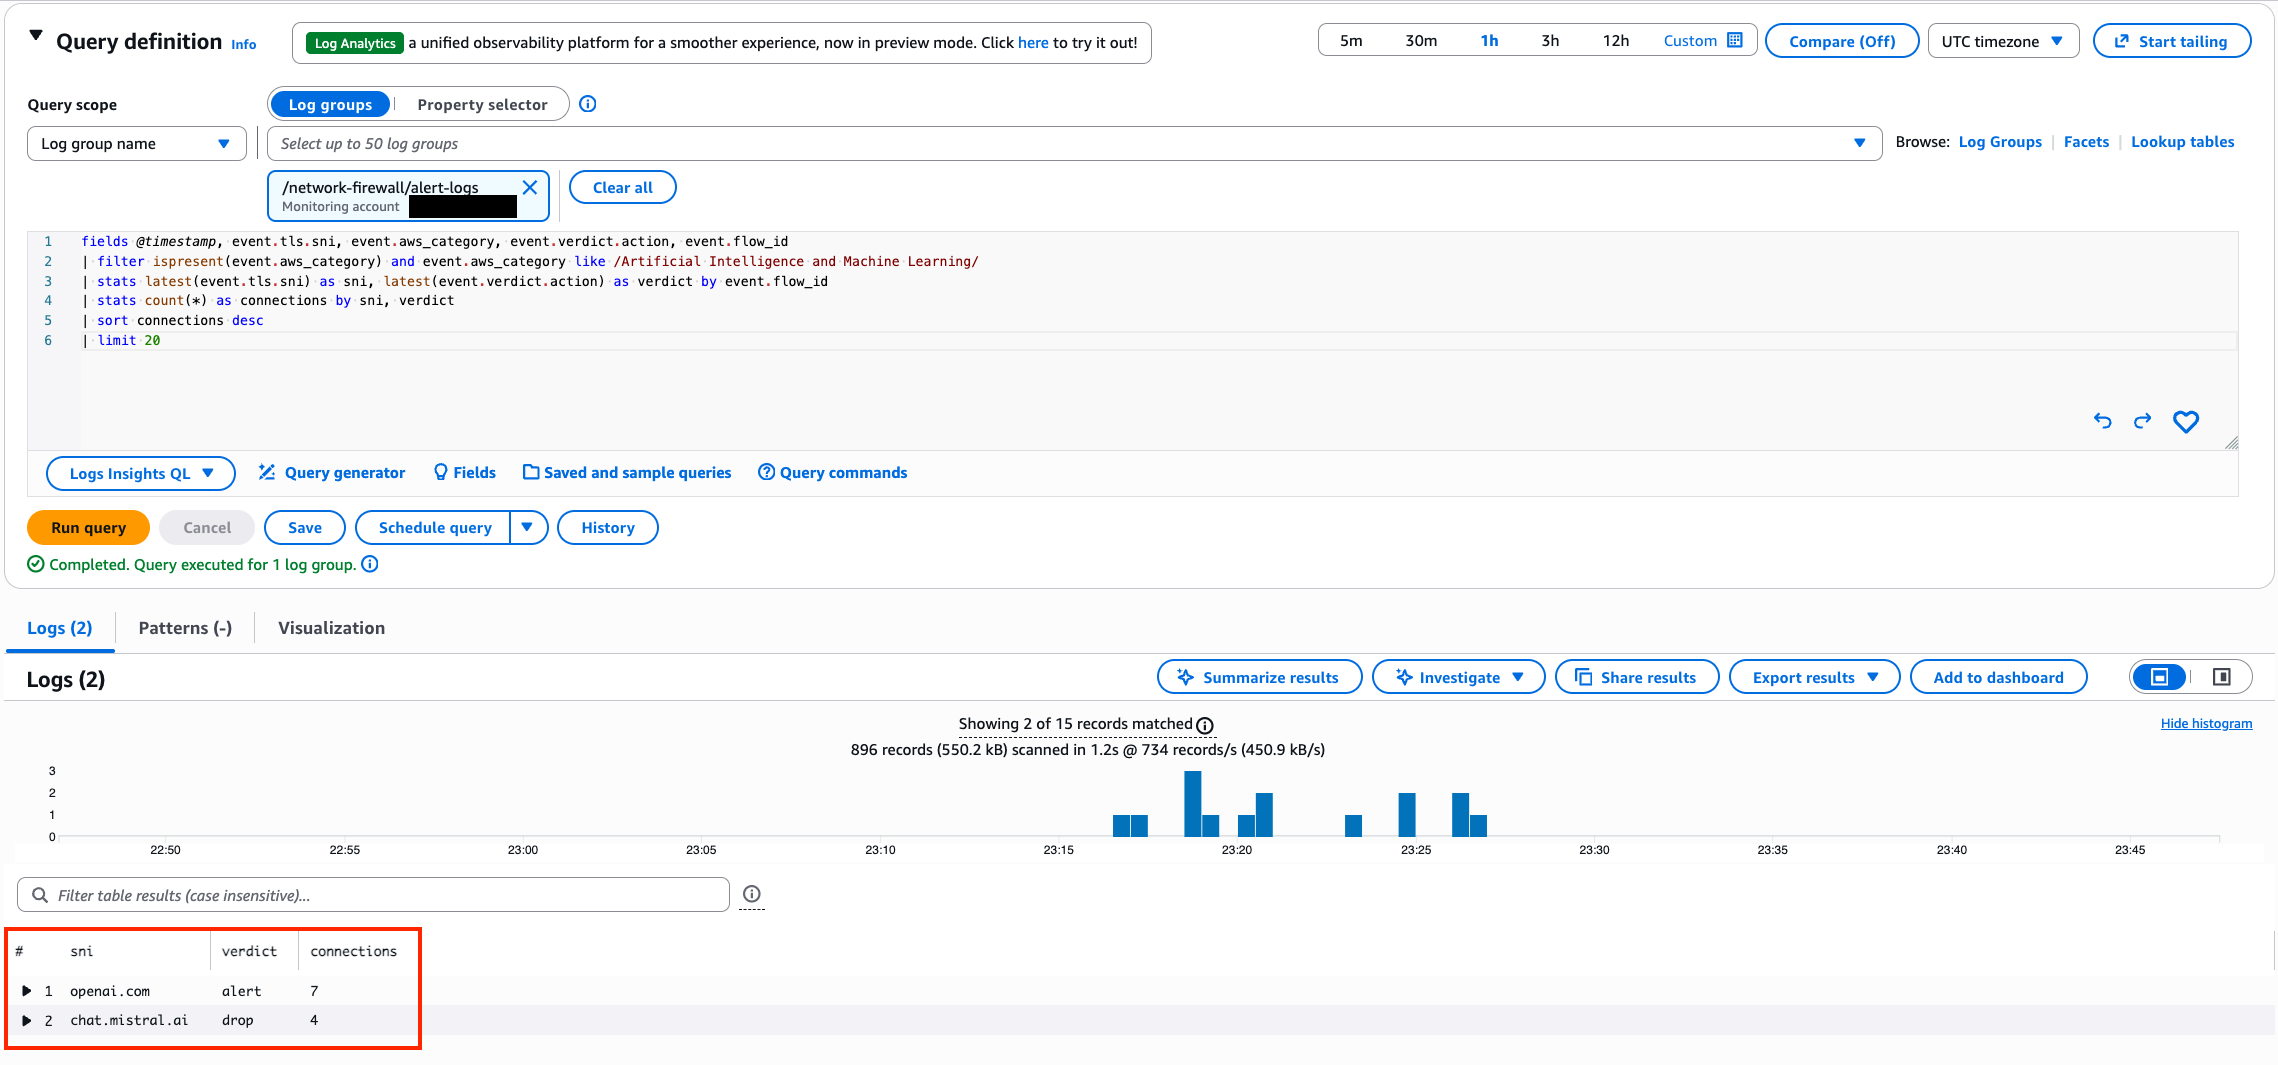
Task: Select the 3h time range
Action: pos(1550,41)
